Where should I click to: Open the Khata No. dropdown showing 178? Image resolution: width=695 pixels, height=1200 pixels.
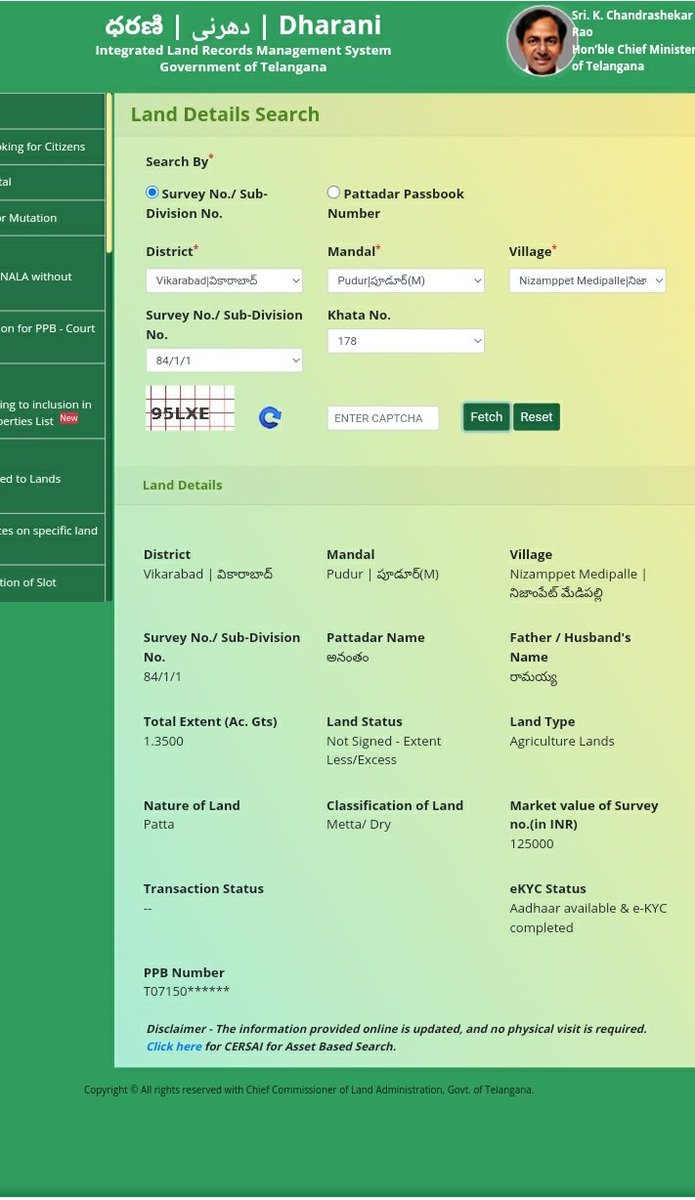(406, 341)
